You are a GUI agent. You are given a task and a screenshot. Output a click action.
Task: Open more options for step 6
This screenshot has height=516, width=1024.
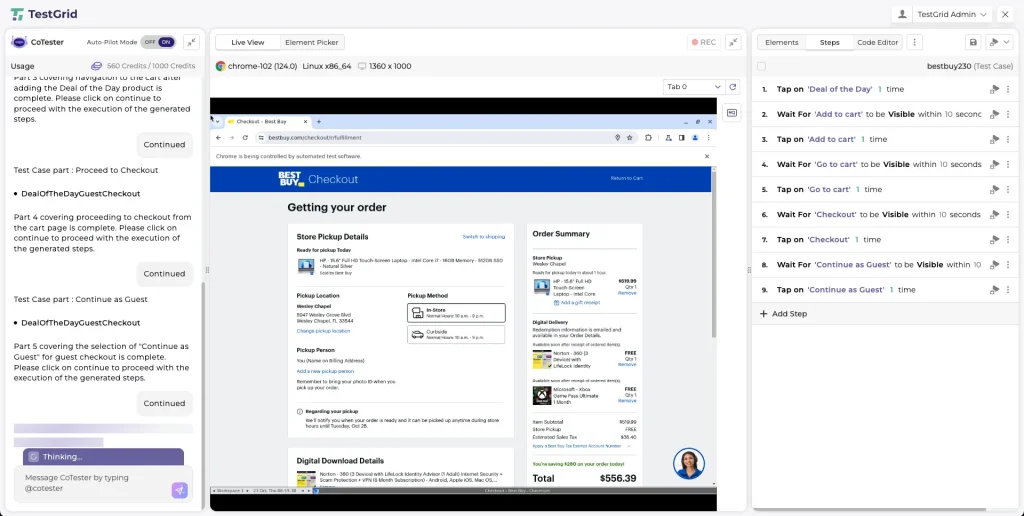click(x=1008, y=215)
